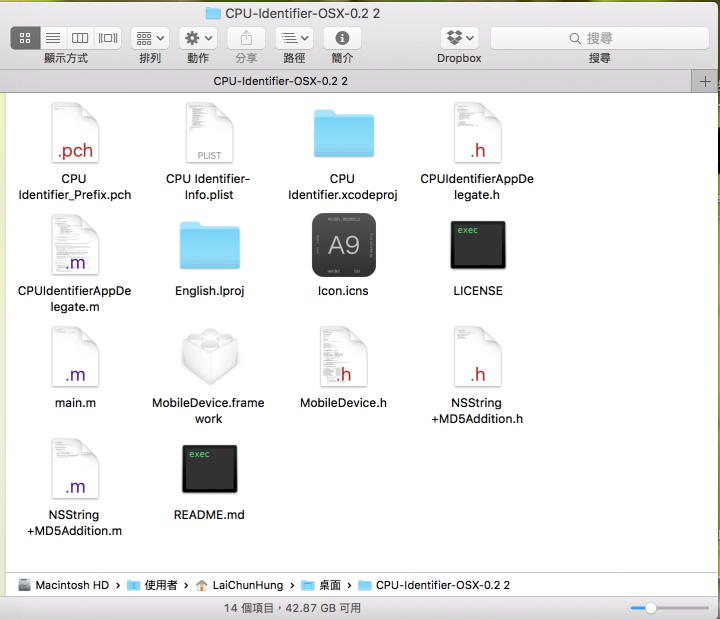720x619 pixels.
Task: Select CPU Identifier_Prefix.pch file icon
Action: click(x=75, y=133)
